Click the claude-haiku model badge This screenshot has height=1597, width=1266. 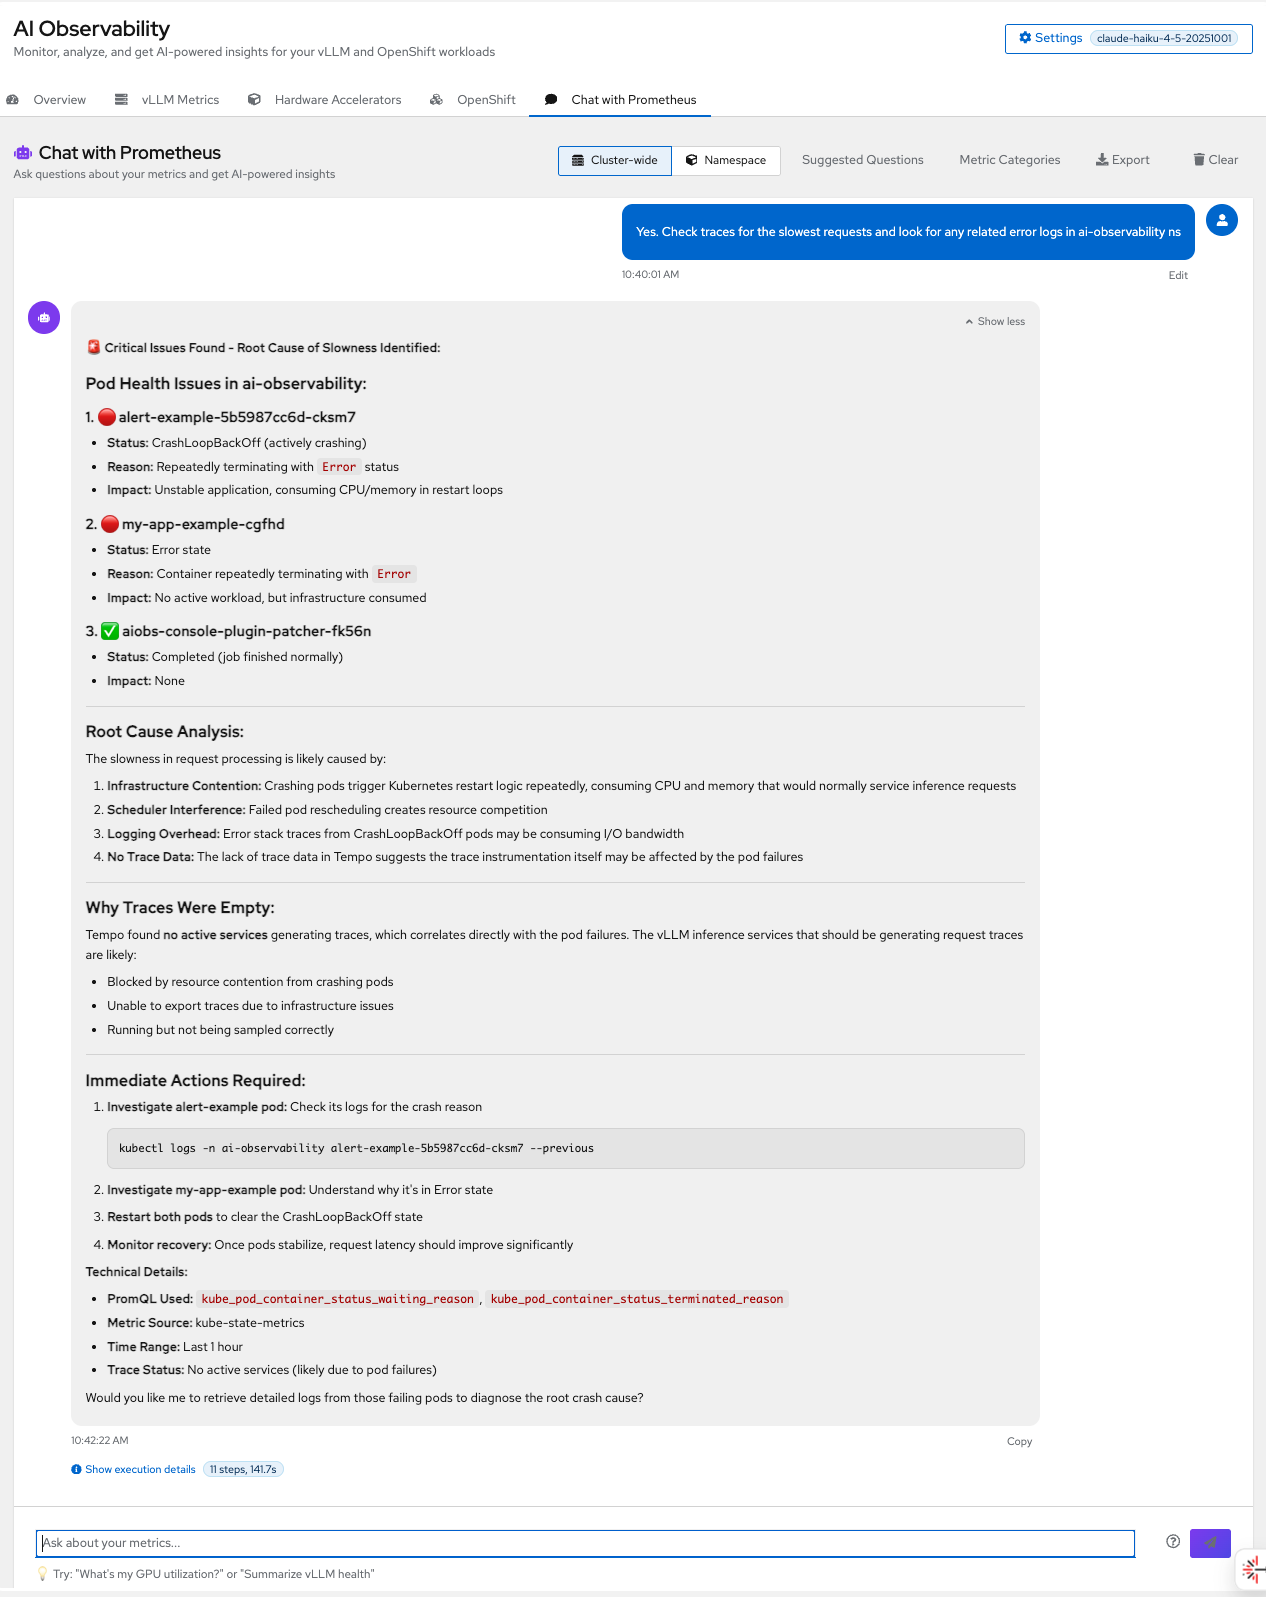[x=1166, y=39]
